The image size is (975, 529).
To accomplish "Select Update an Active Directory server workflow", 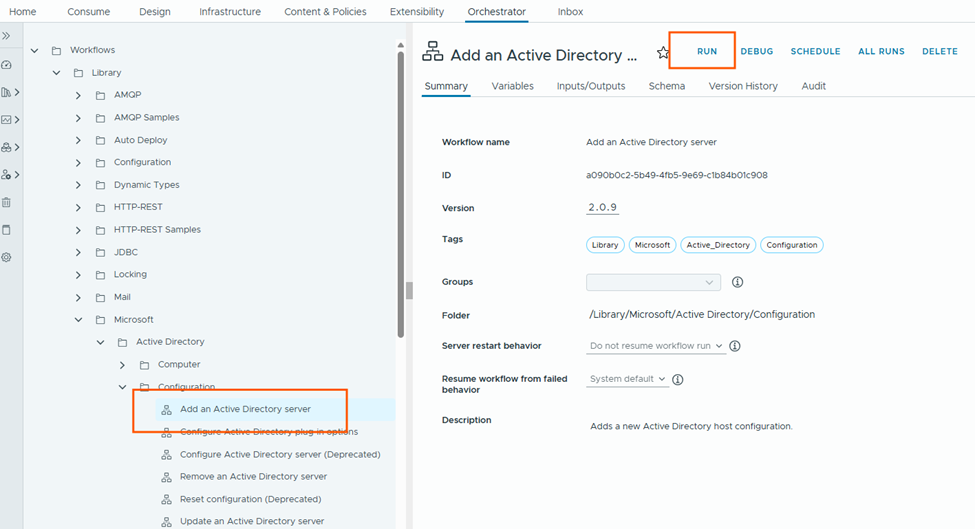I will pos(252,521).
